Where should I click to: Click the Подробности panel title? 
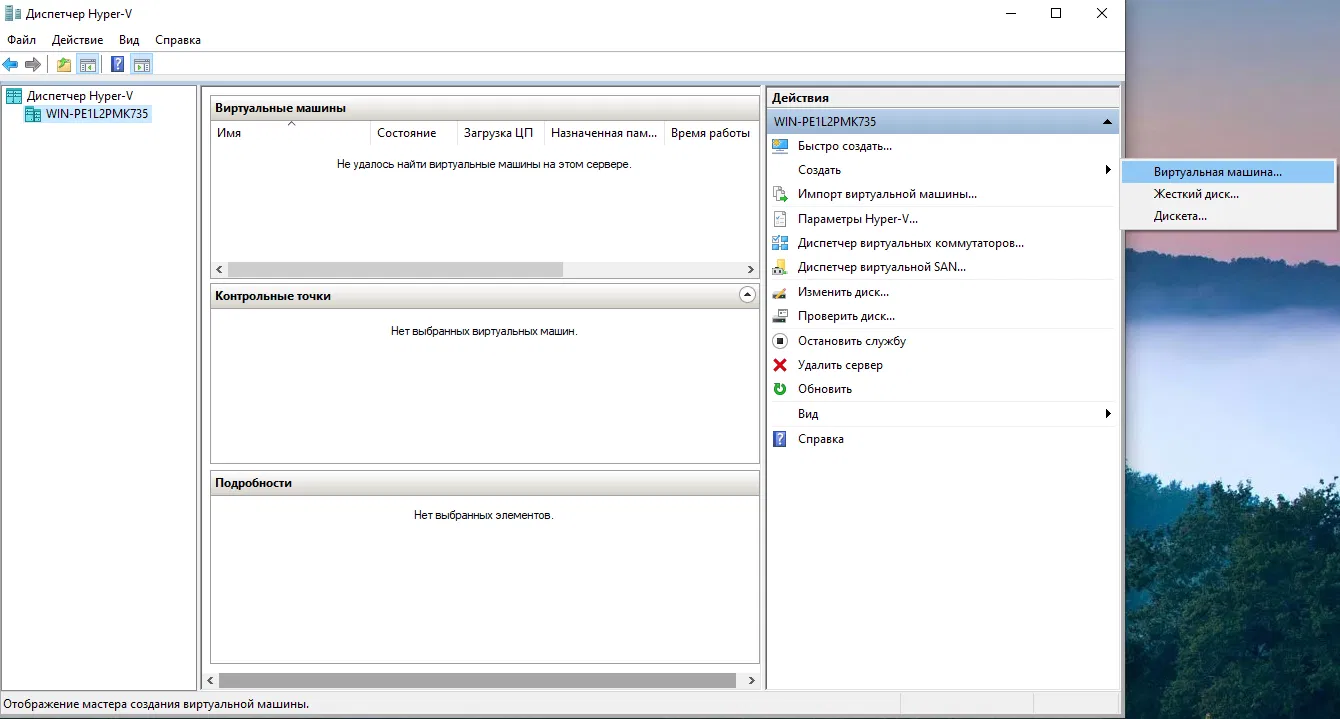253,482
